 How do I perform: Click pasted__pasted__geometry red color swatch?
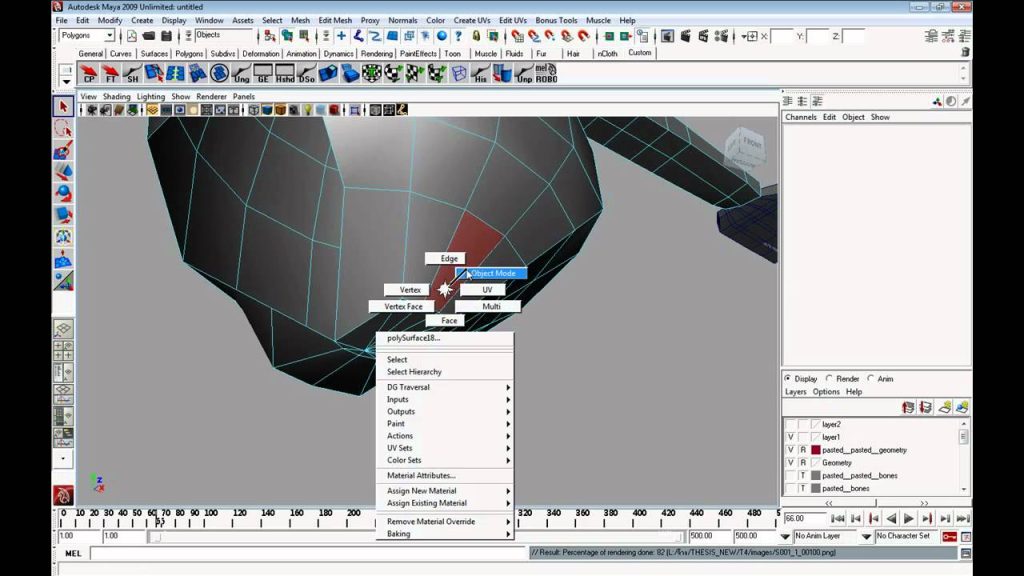pyautogui.click(x=816, y=450)
